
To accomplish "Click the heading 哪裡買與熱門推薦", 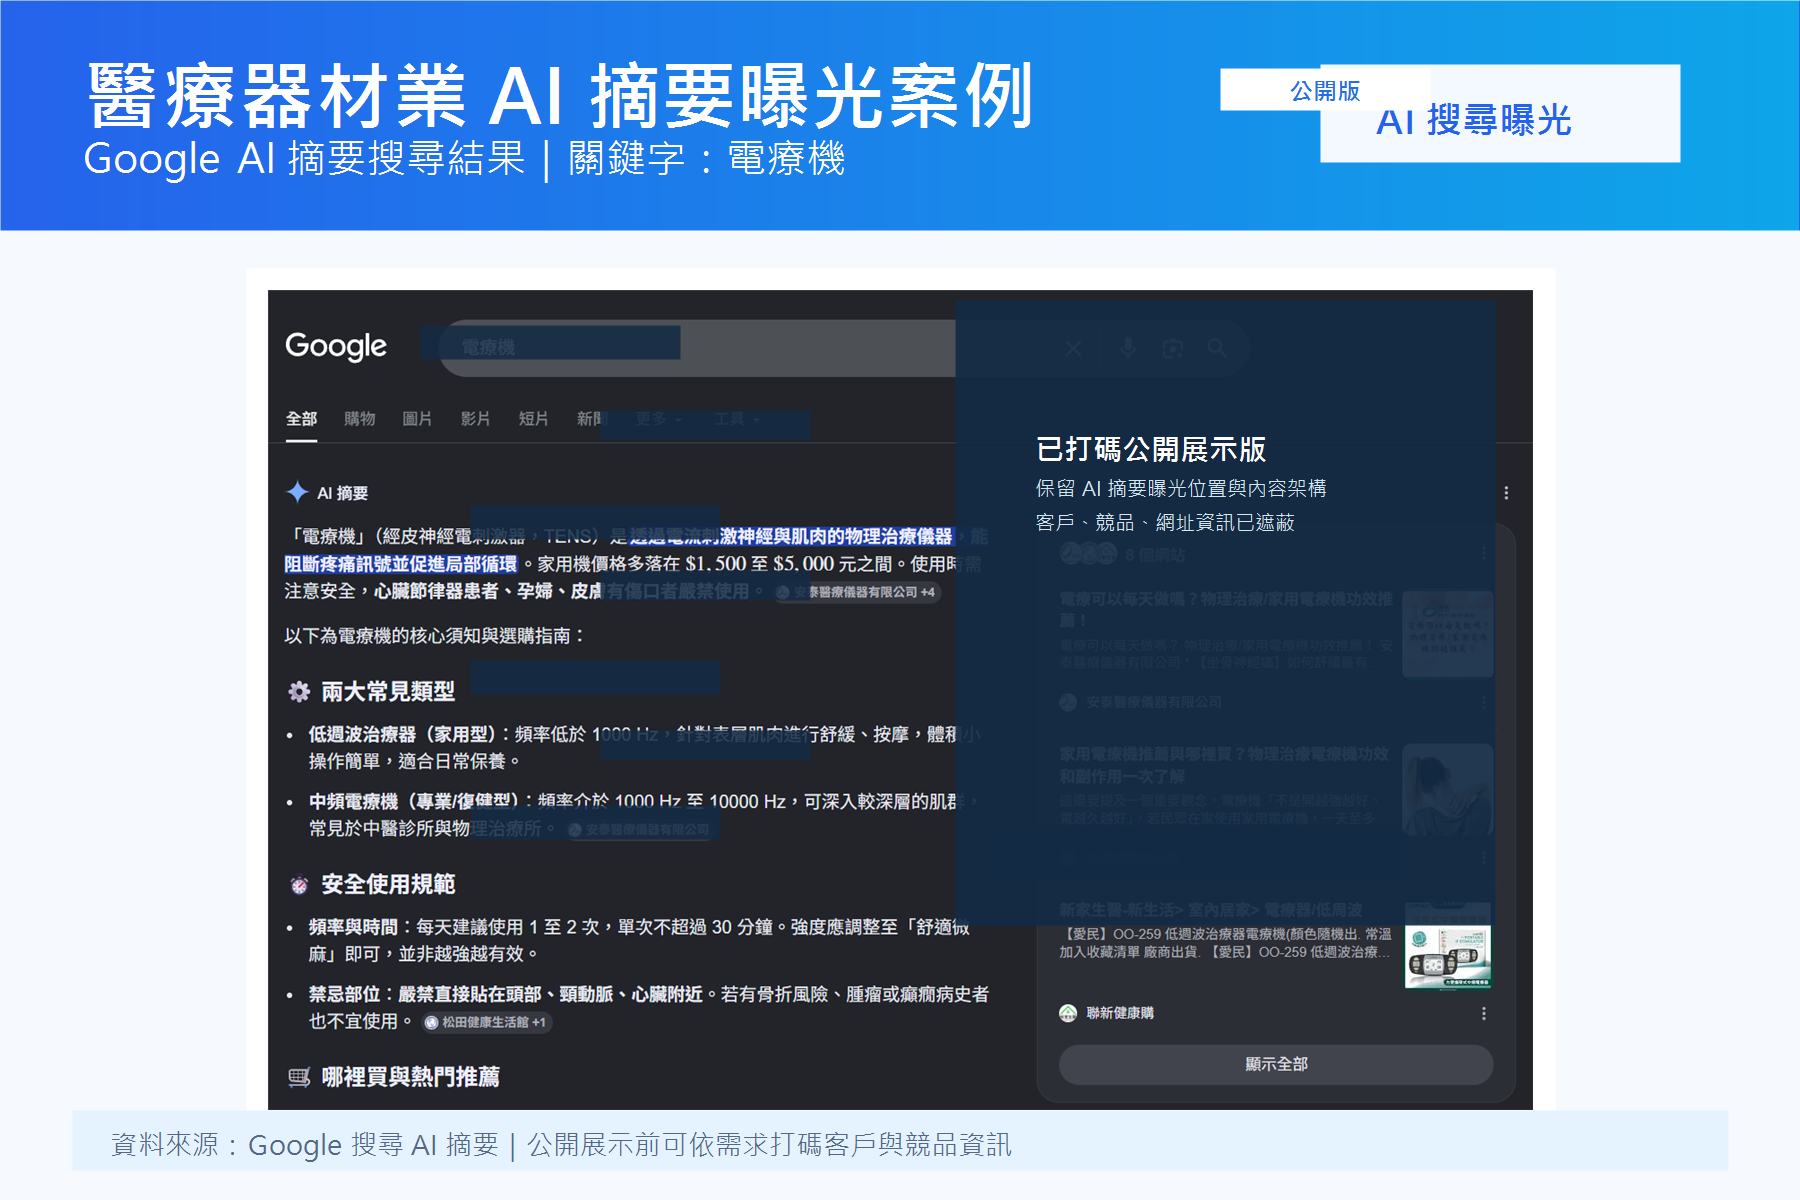I will (x=410, y=1077).
